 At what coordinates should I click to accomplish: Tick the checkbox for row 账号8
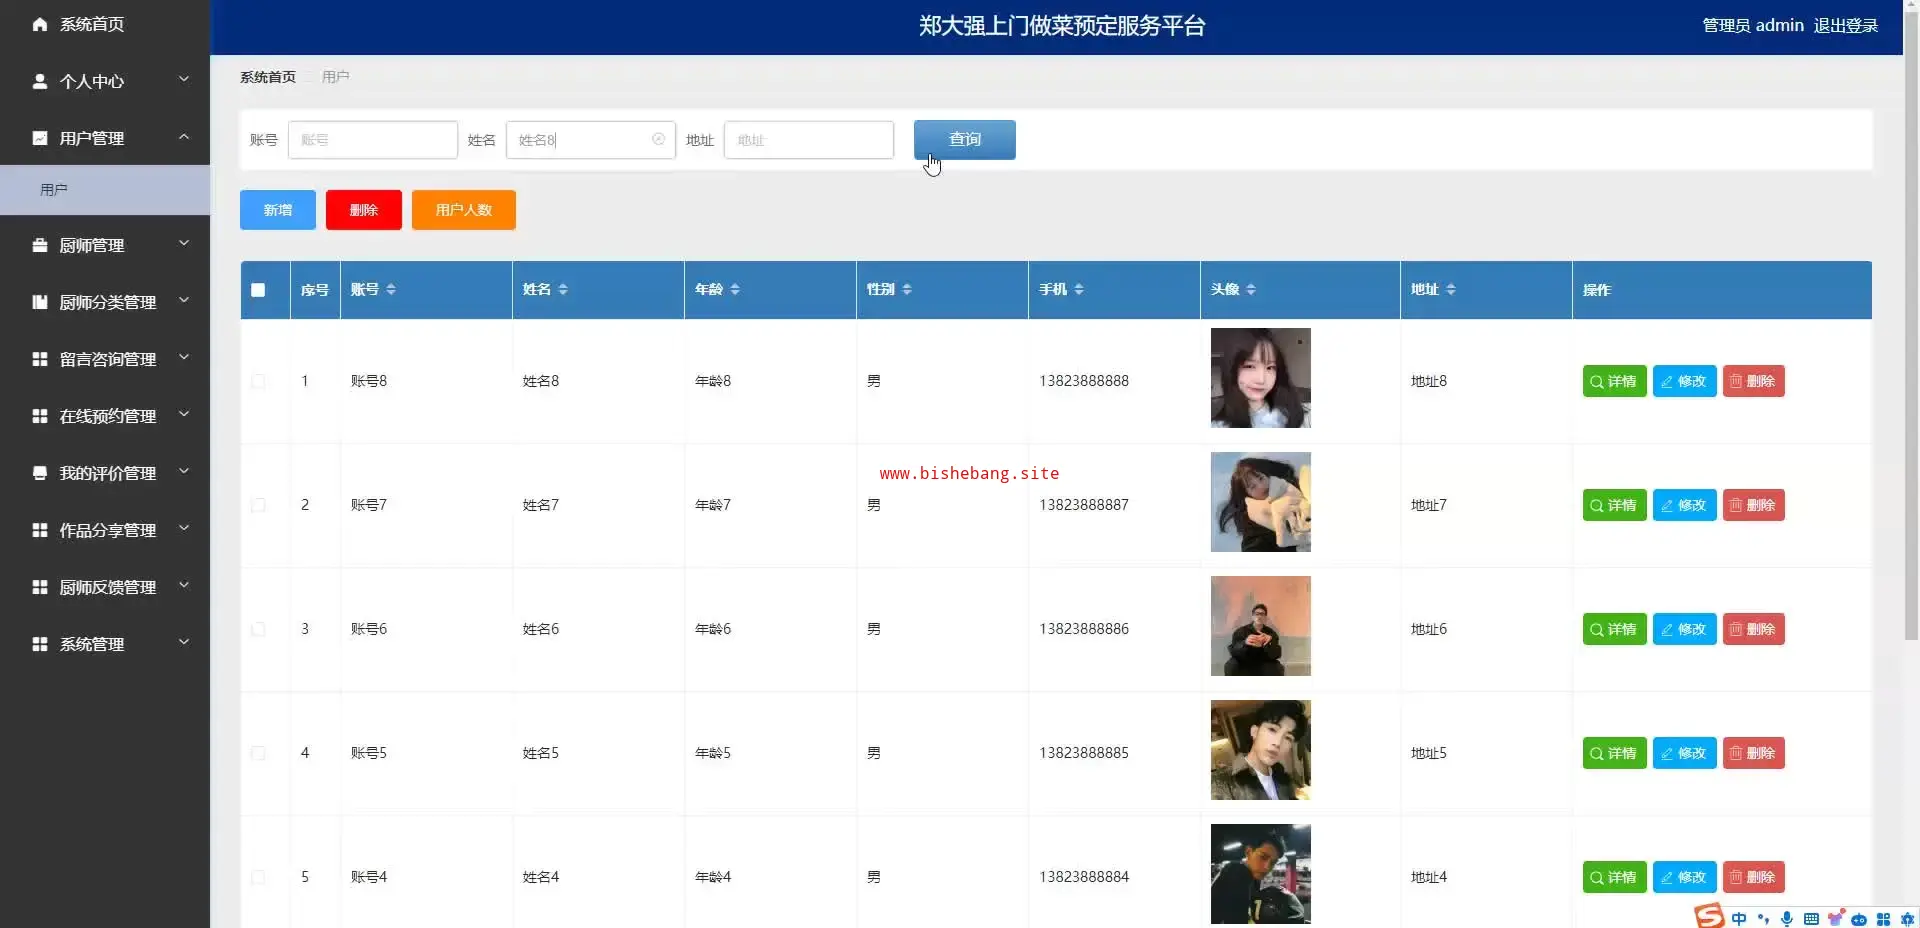click(x=258, y=381)
